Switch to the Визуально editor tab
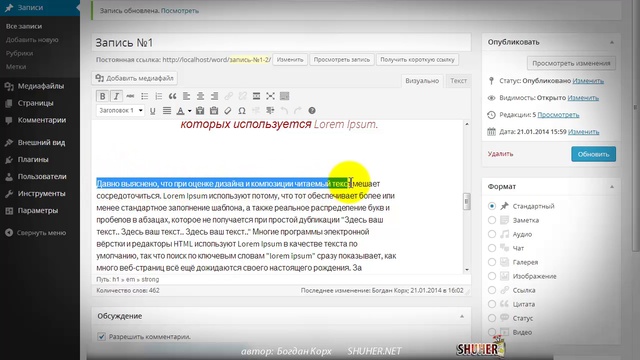Image resolution: width=640 pixels, height=360 pixels. point(422,81)
